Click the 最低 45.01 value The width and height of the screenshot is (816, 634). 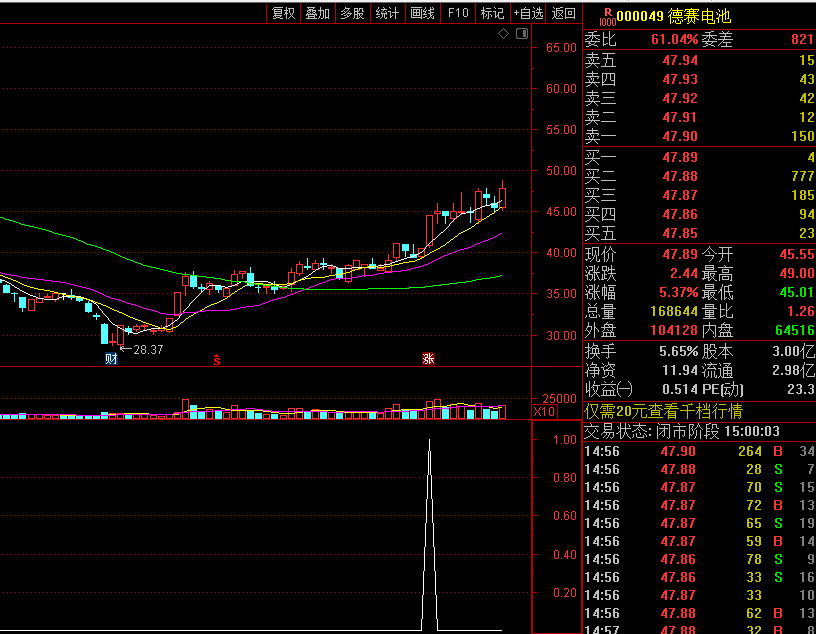797,293
